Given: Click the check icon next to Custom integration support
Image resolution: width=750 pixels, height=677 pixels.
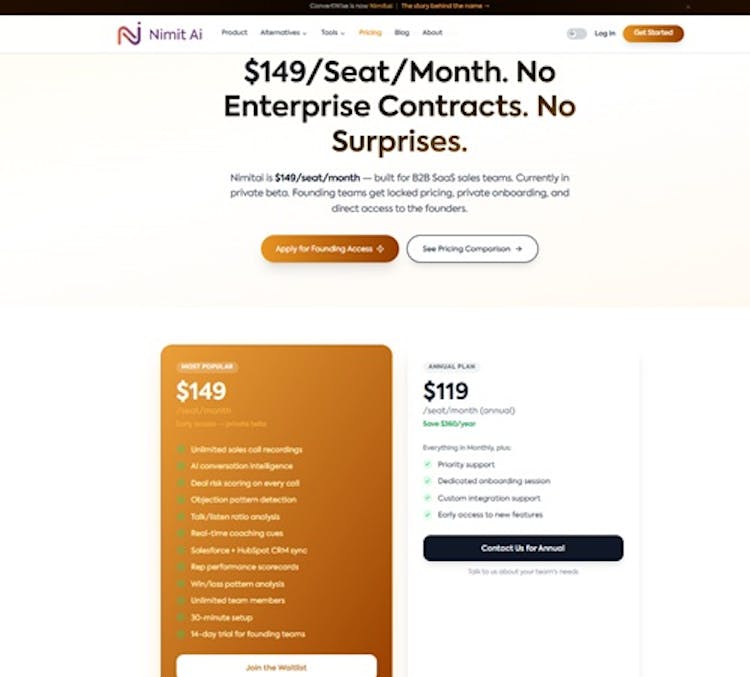Looking at the screenshot, I should tap(427, 498).
